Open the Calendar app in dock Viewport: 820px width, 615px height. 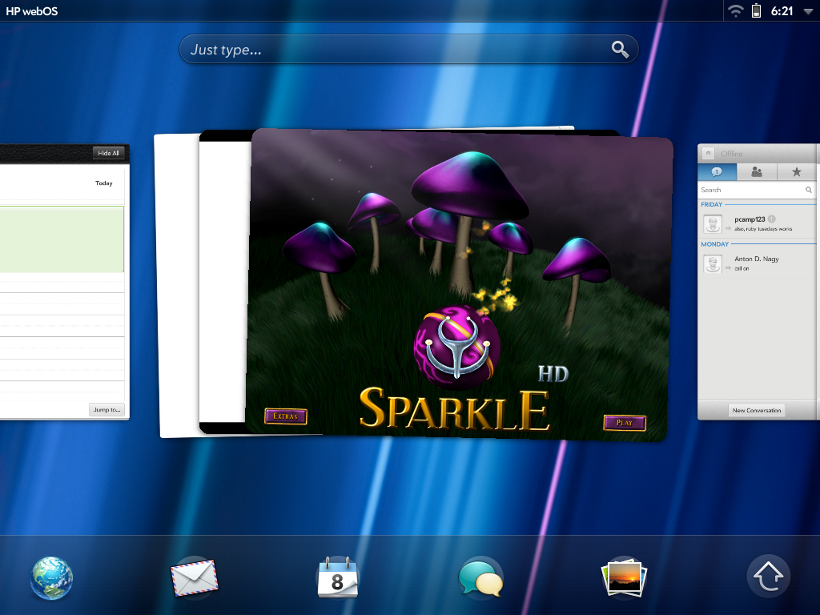tap(337, 577)
